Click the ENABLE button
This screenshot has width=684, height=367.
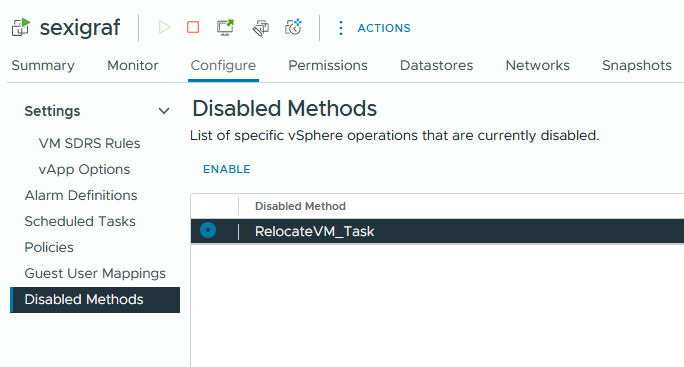click(227, 169)
